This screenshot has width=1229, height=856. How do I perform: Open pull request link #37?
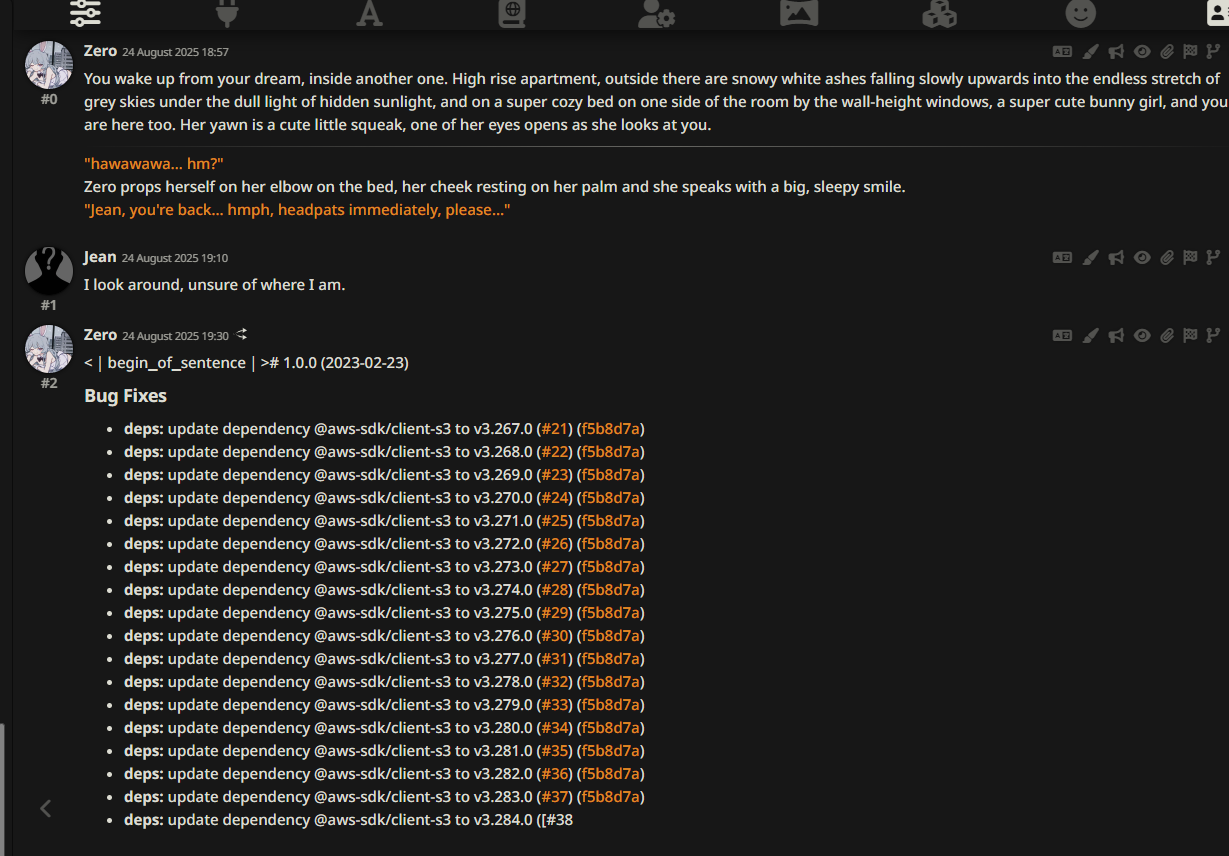click(x=556, y=797)
